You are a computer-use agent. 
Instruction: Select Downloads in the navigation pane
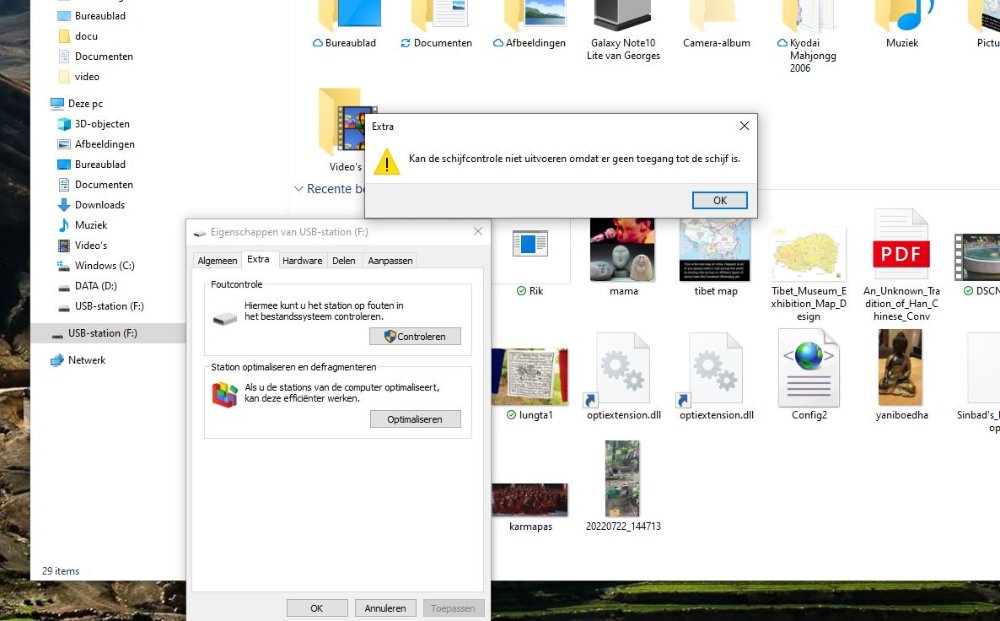99,205
